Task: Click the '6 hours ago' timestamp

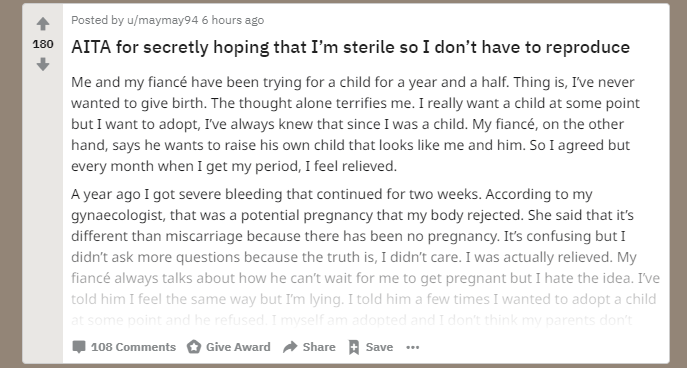Action: click(x=233, y=20)
